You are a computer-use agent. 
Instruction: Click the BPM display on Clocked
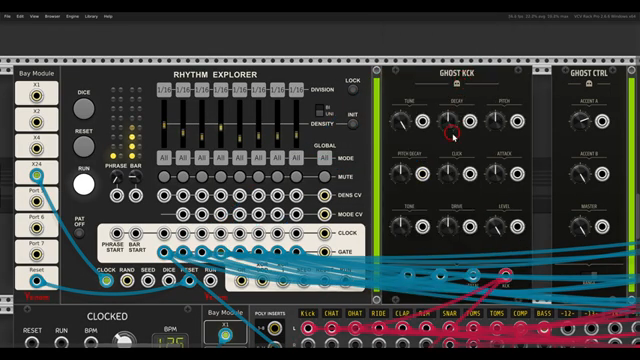coord(170,342)
